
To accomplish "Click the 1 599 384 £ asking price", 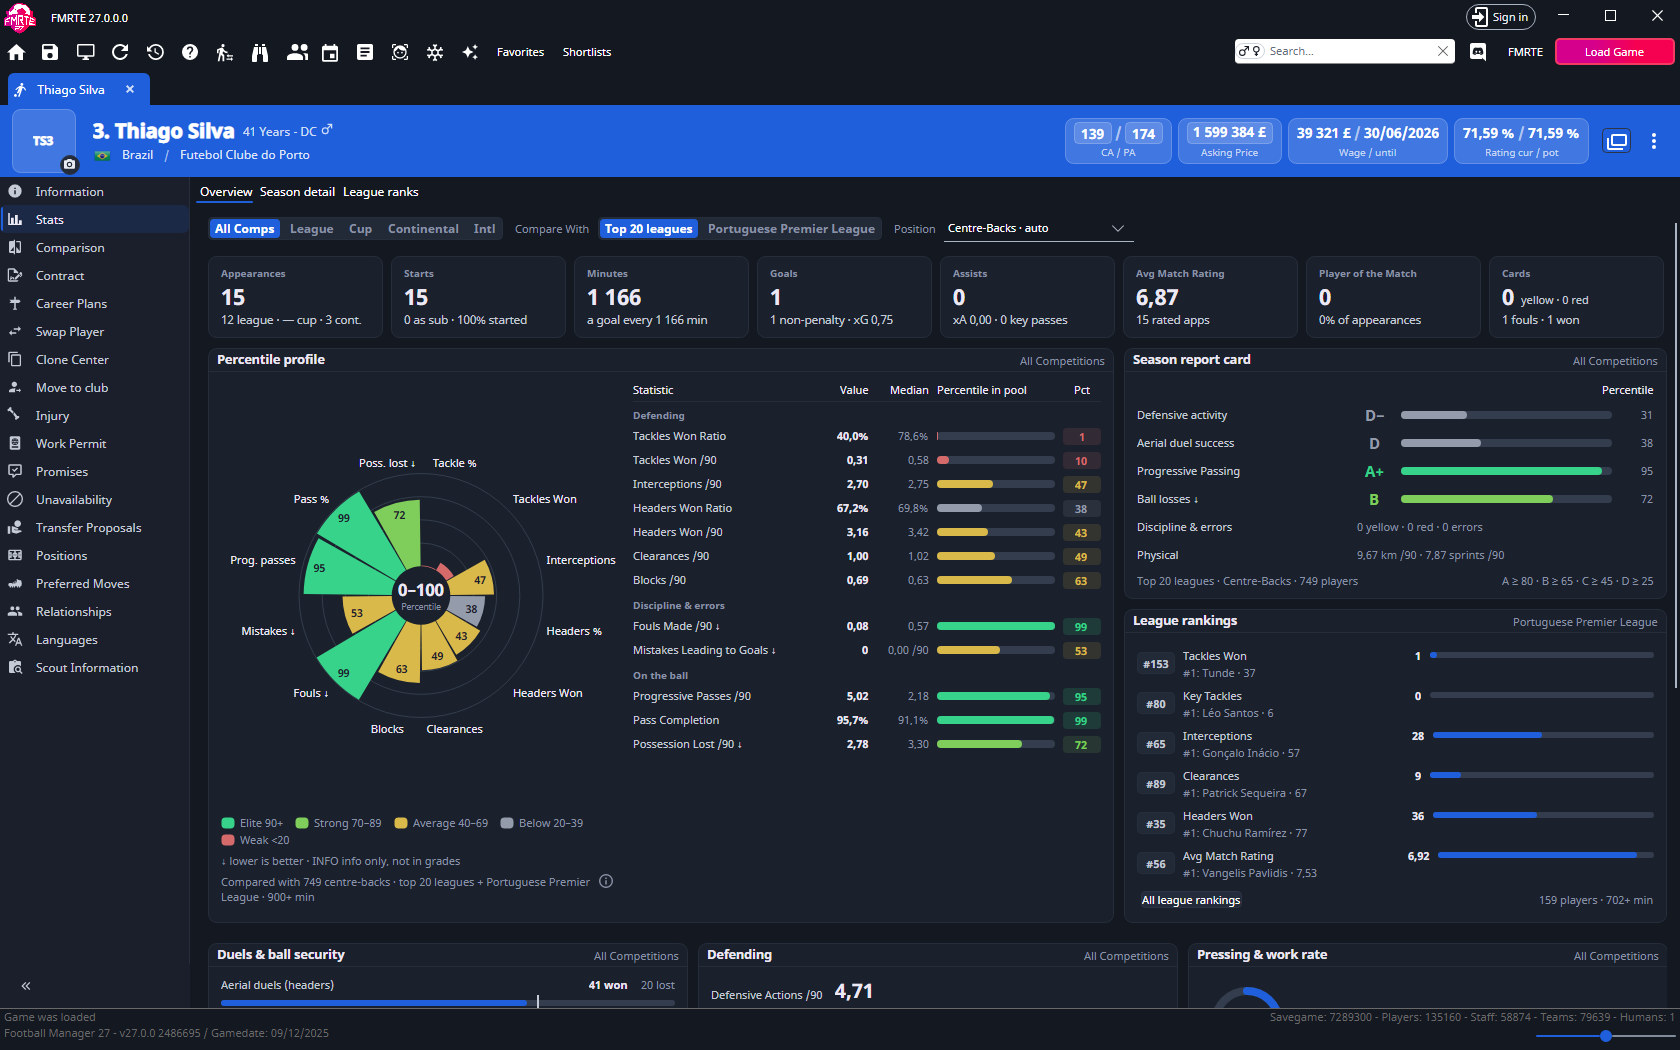I will [x=1229, y=132].
